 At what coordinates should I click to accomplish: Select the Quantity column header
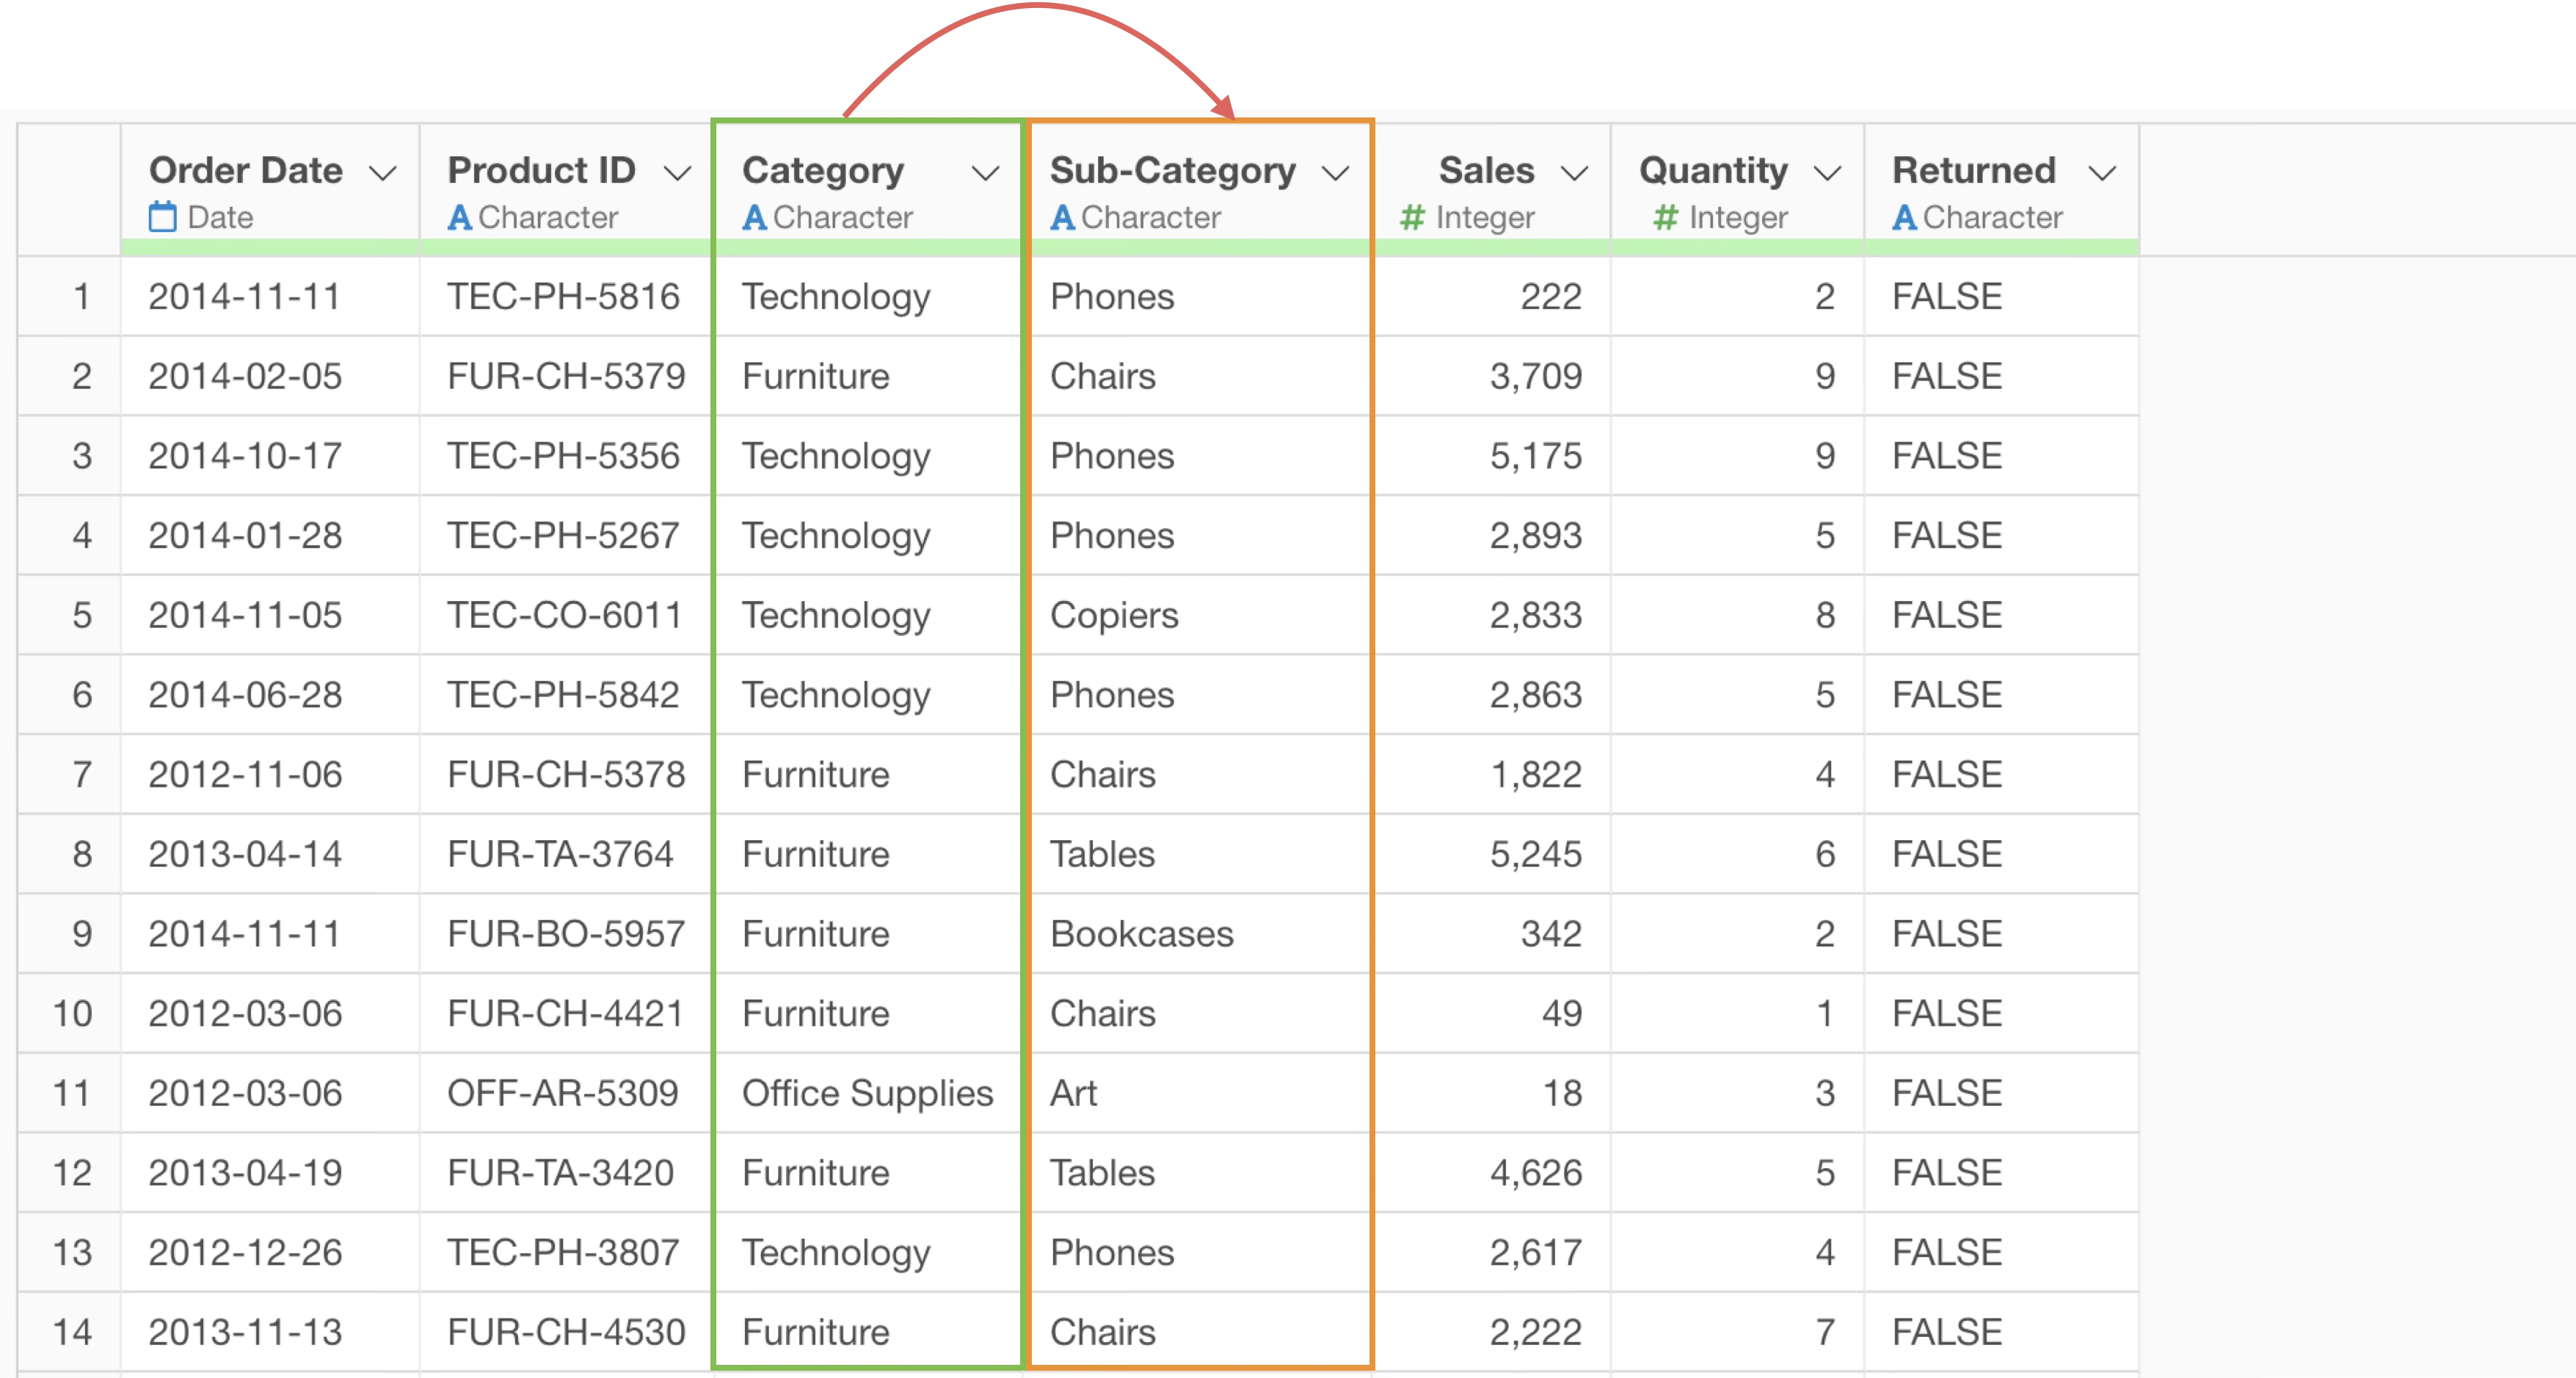1738,189
